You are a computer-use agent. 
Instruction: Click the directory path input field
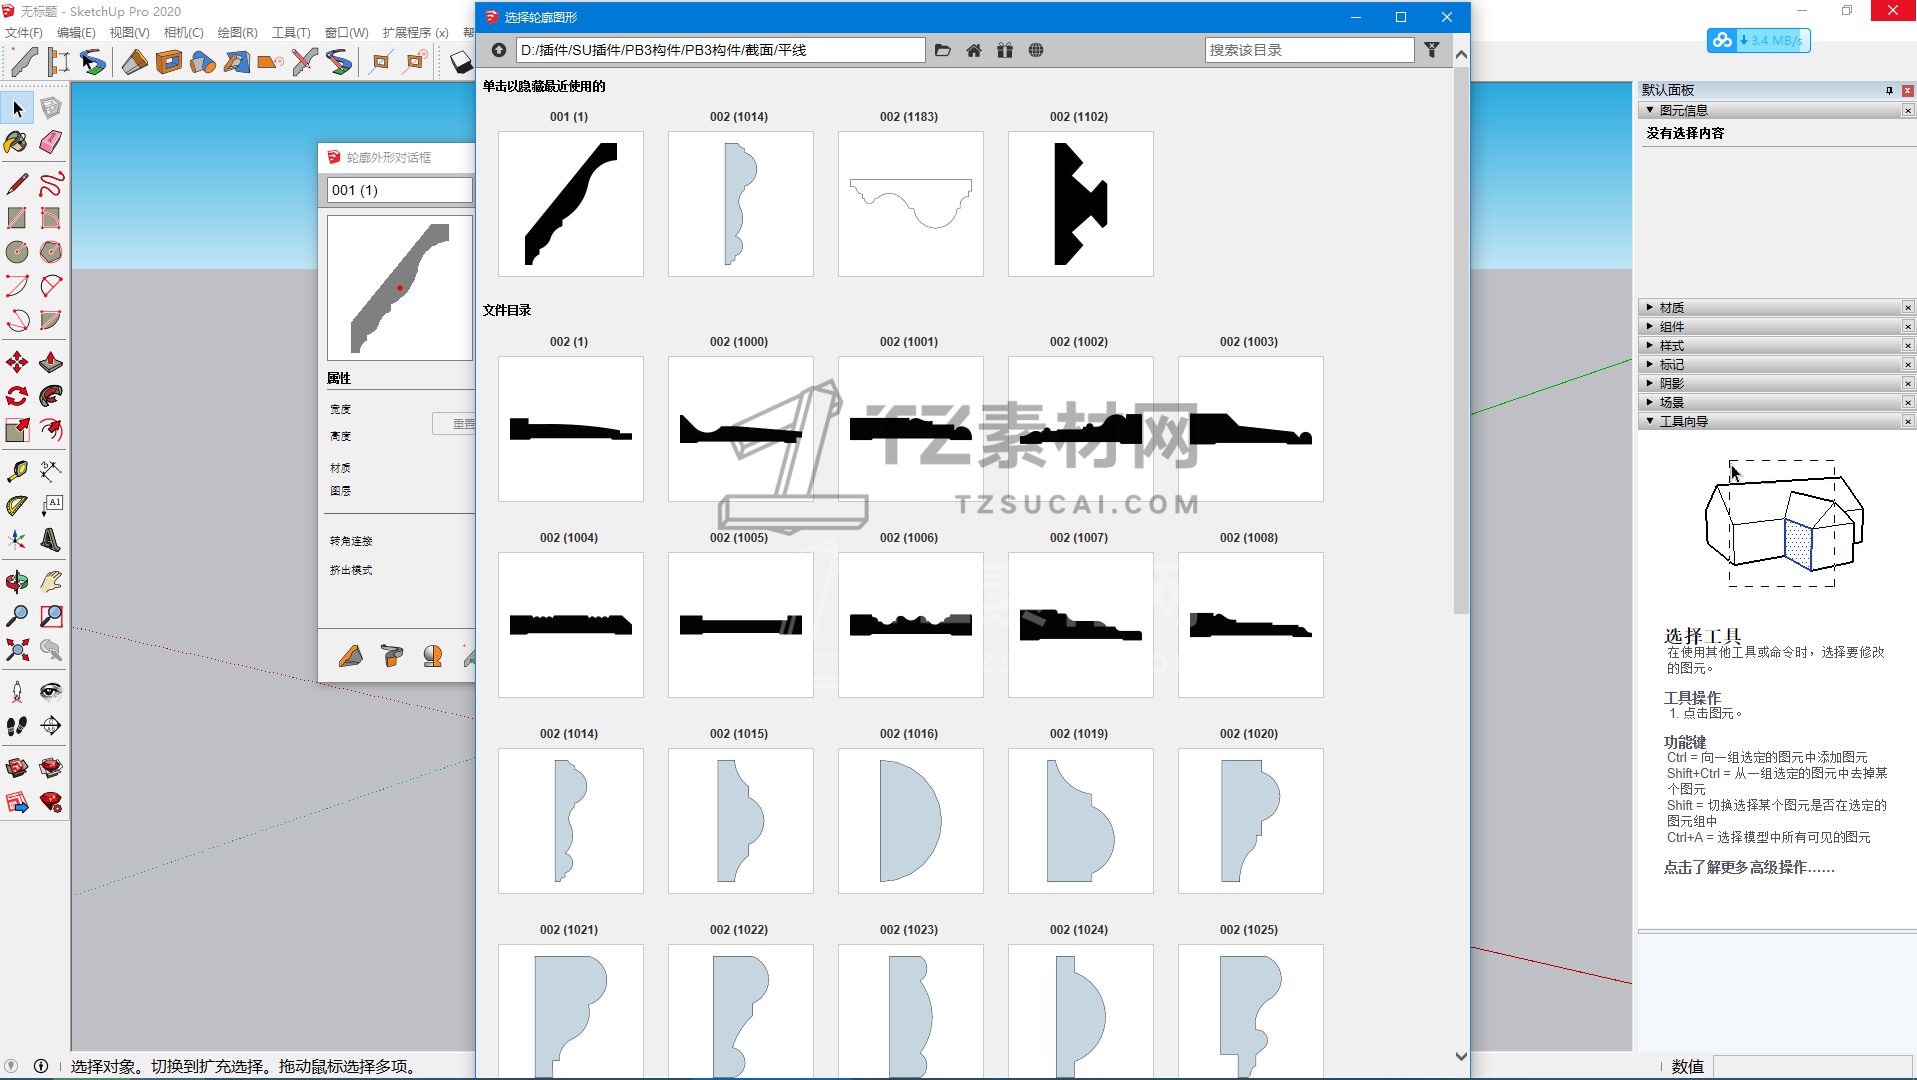tap(720, 50)
